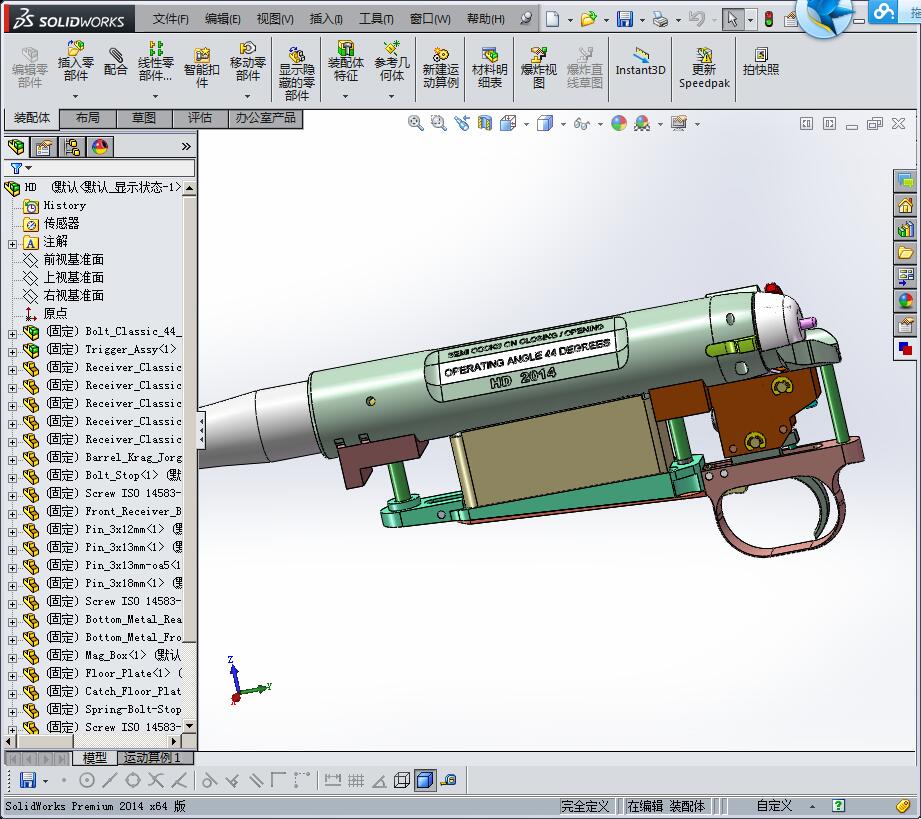Open the 工具(T) menu
The height and width of the screenshot is (819, 921).
[376, 19]
